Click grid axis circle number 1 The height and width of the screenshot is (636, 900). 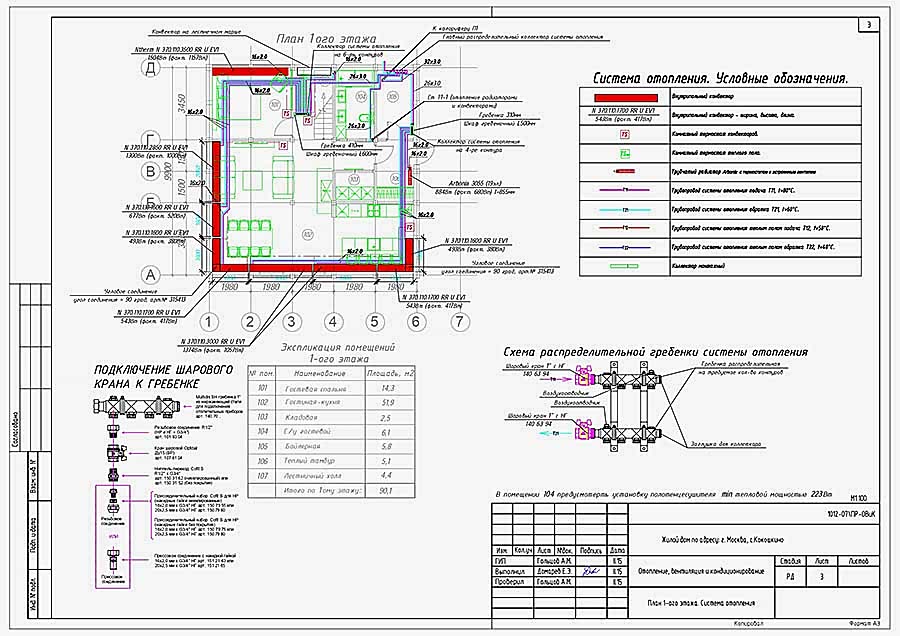click(x=207, y=322)
